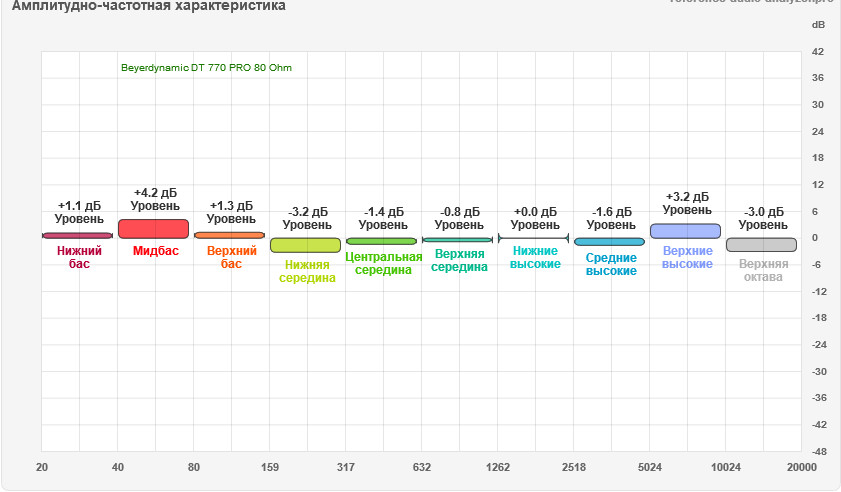
Task: Click the Нижние высокие band name
Action: [x=535, y=258]
